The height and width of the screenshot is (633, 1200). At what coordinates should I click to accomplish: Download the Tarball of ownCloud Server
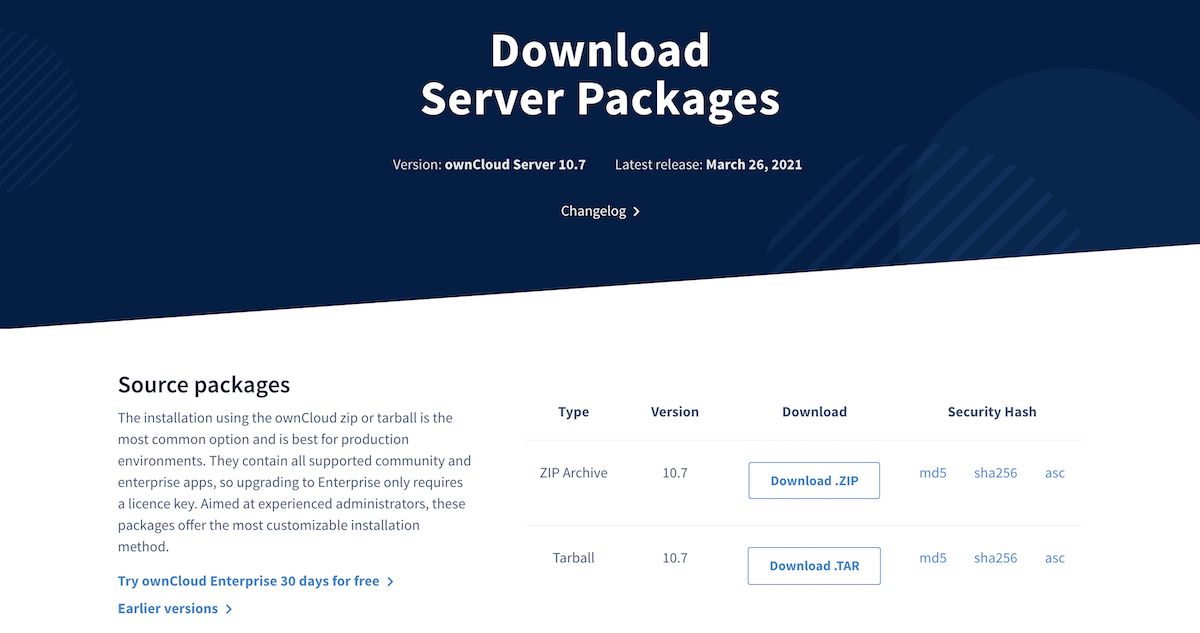coord(813,565)
